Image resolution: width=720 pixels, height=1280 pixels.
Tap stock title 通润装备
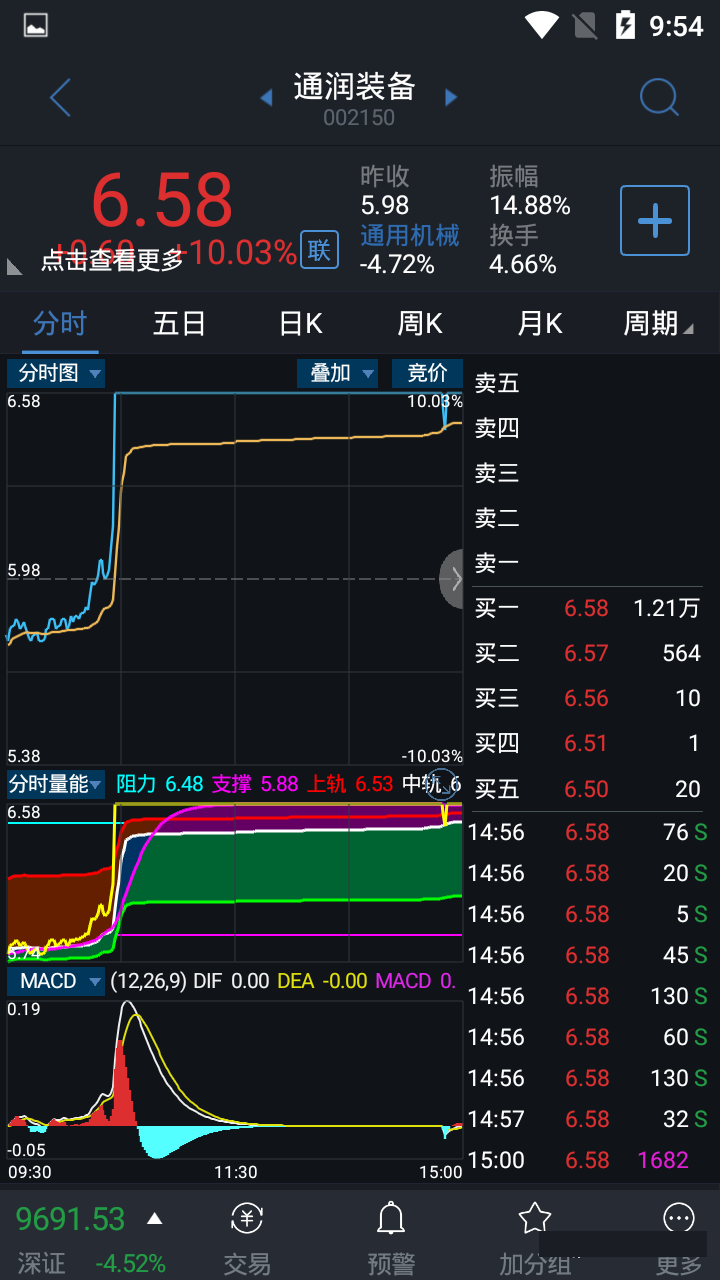355,87
